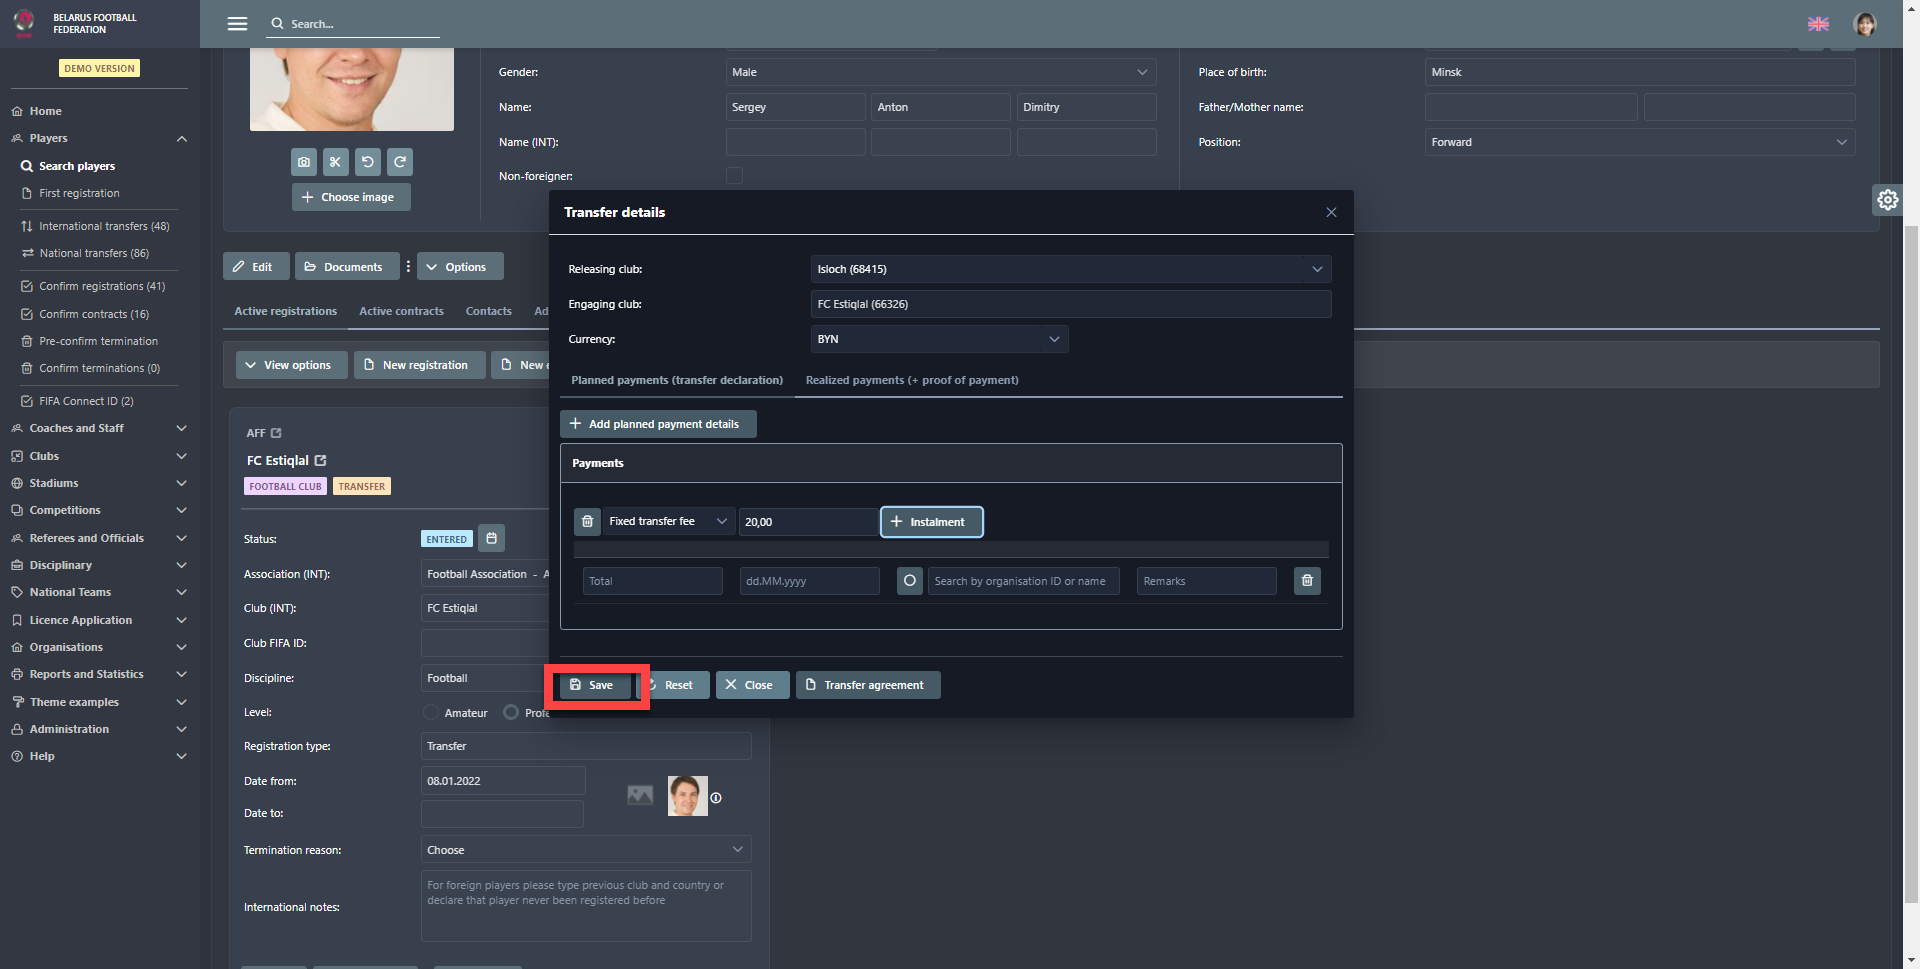
Task: Click the scissors crop icon under photo
Action: click(x=336, y=162)
